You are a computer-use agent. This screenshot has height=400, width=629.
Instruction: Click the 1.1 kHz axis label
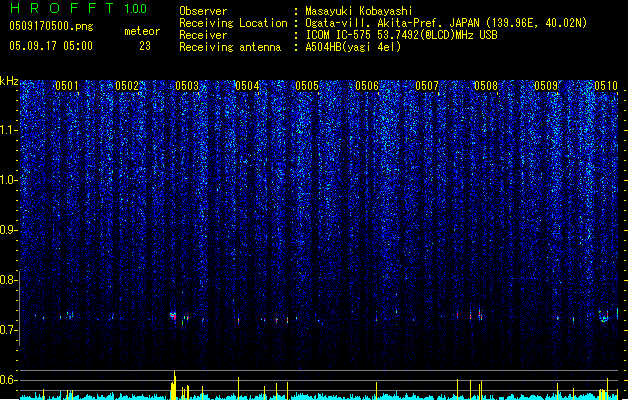[x=8, y=130]
